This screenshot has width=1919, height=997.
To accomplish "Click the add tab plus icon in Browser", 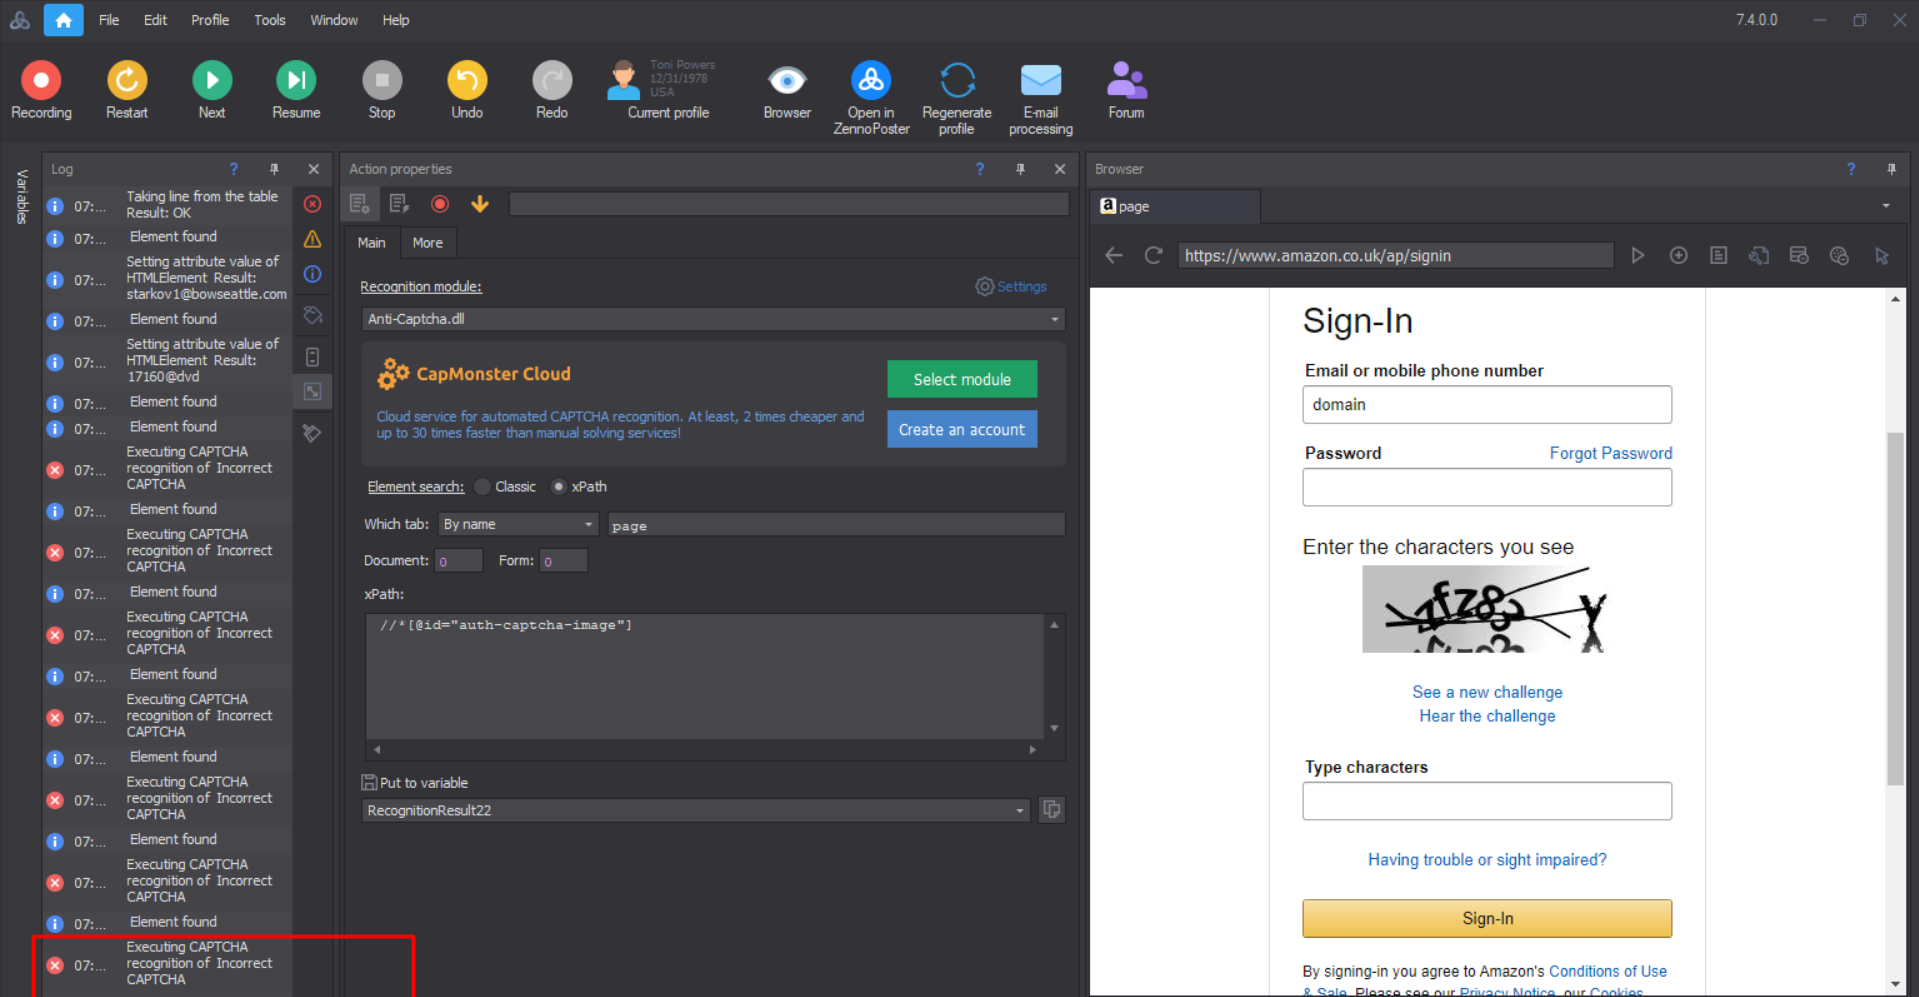I will coord(1679,256).
